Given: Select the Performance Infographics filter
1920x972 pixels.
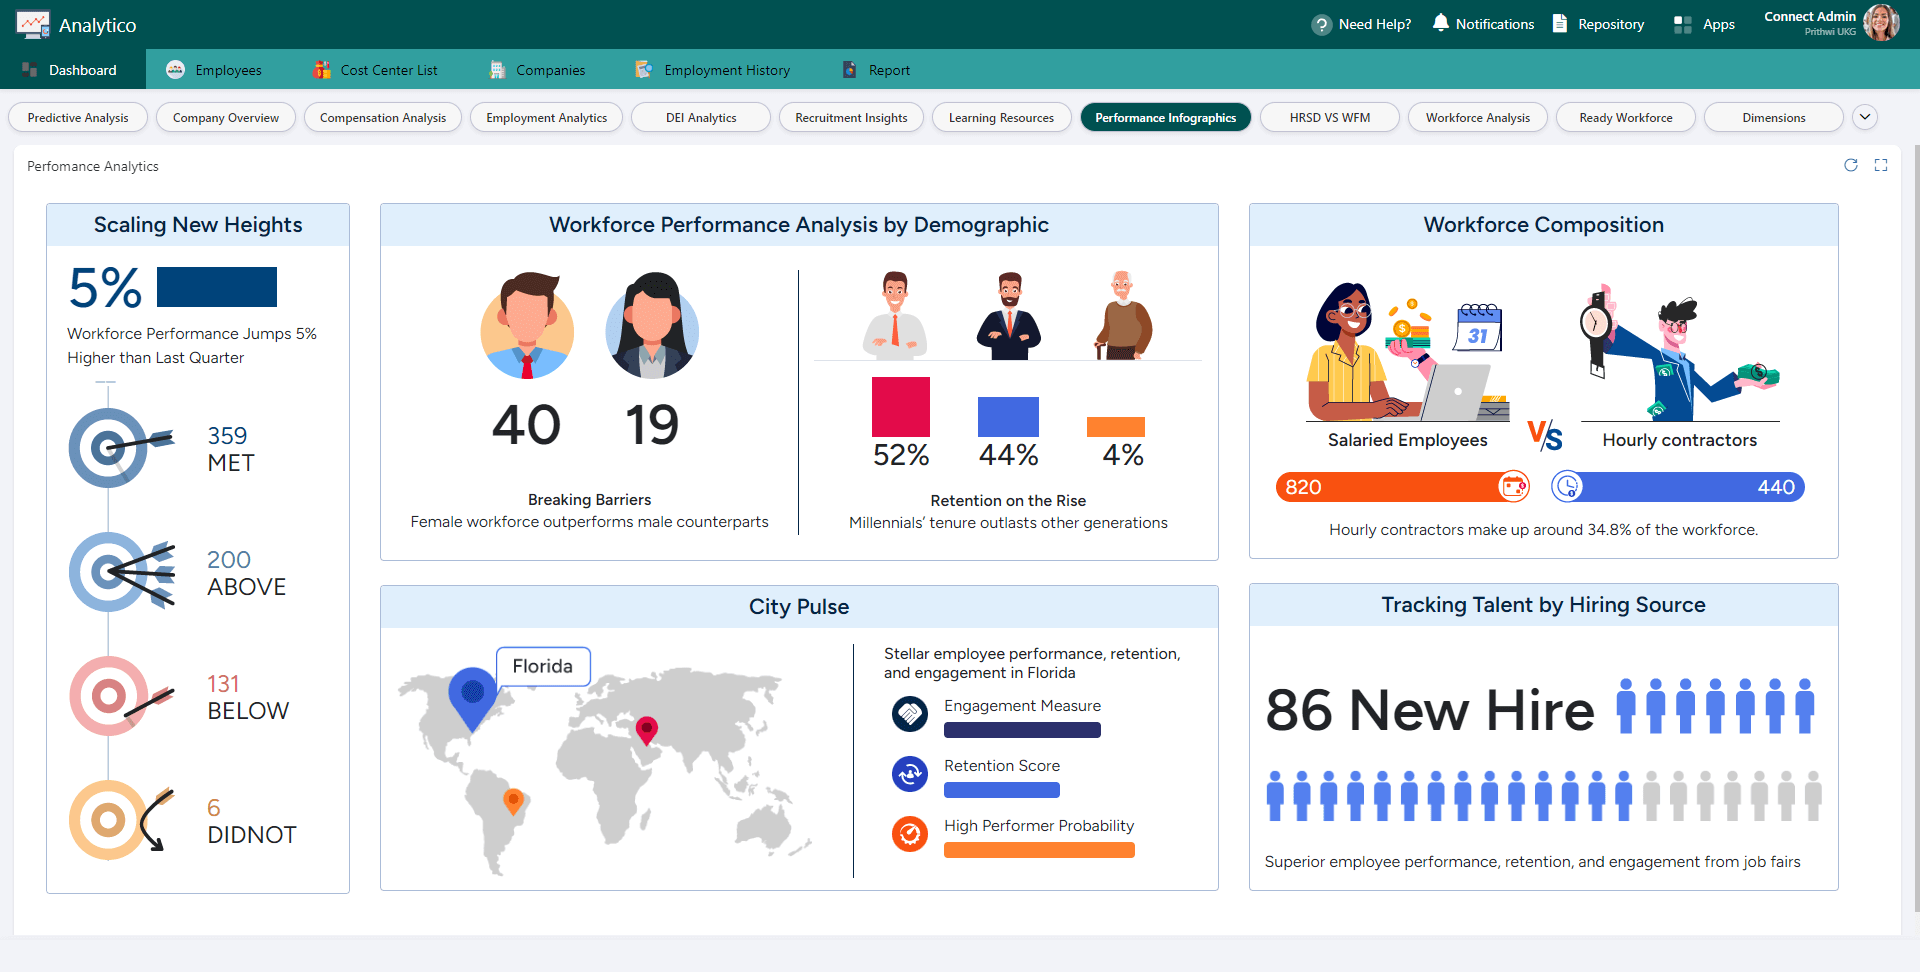Looking at the screenshot, I should 1165,117.
